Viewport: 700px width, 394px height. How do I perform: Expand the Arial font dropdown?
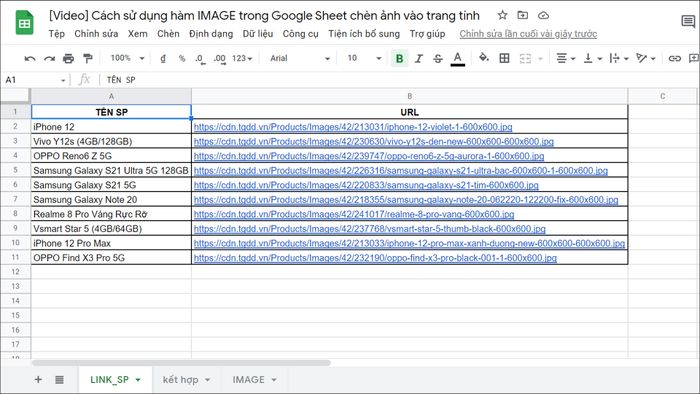[x=300, y=58]
